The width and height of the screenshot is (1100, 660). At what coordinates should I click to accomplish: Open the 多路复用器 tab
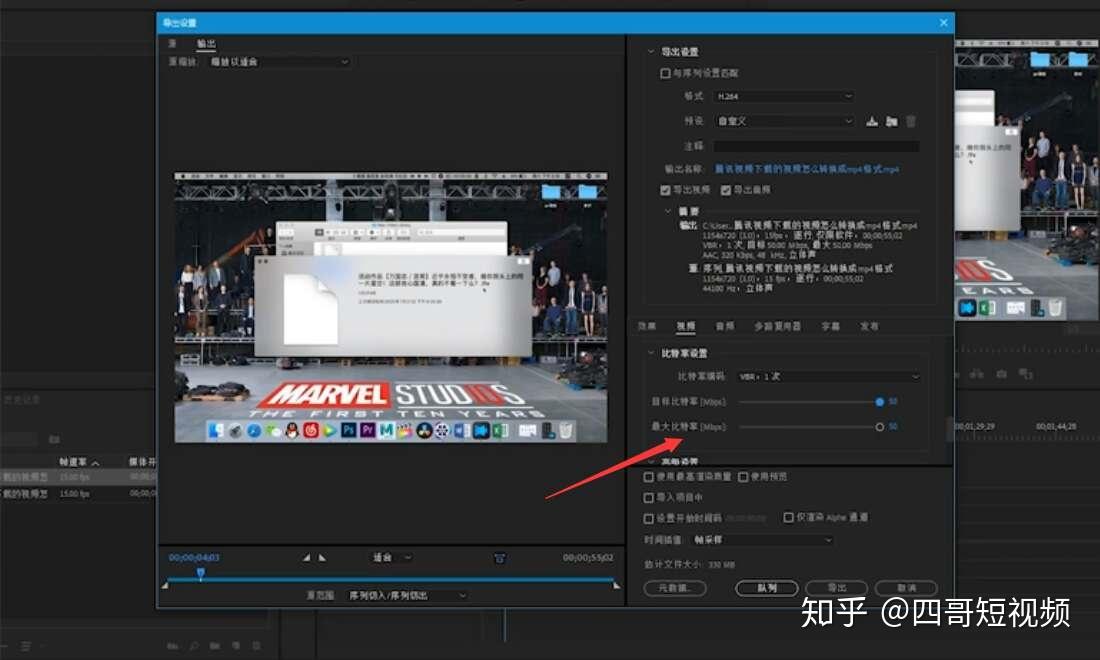pos(777,326)
